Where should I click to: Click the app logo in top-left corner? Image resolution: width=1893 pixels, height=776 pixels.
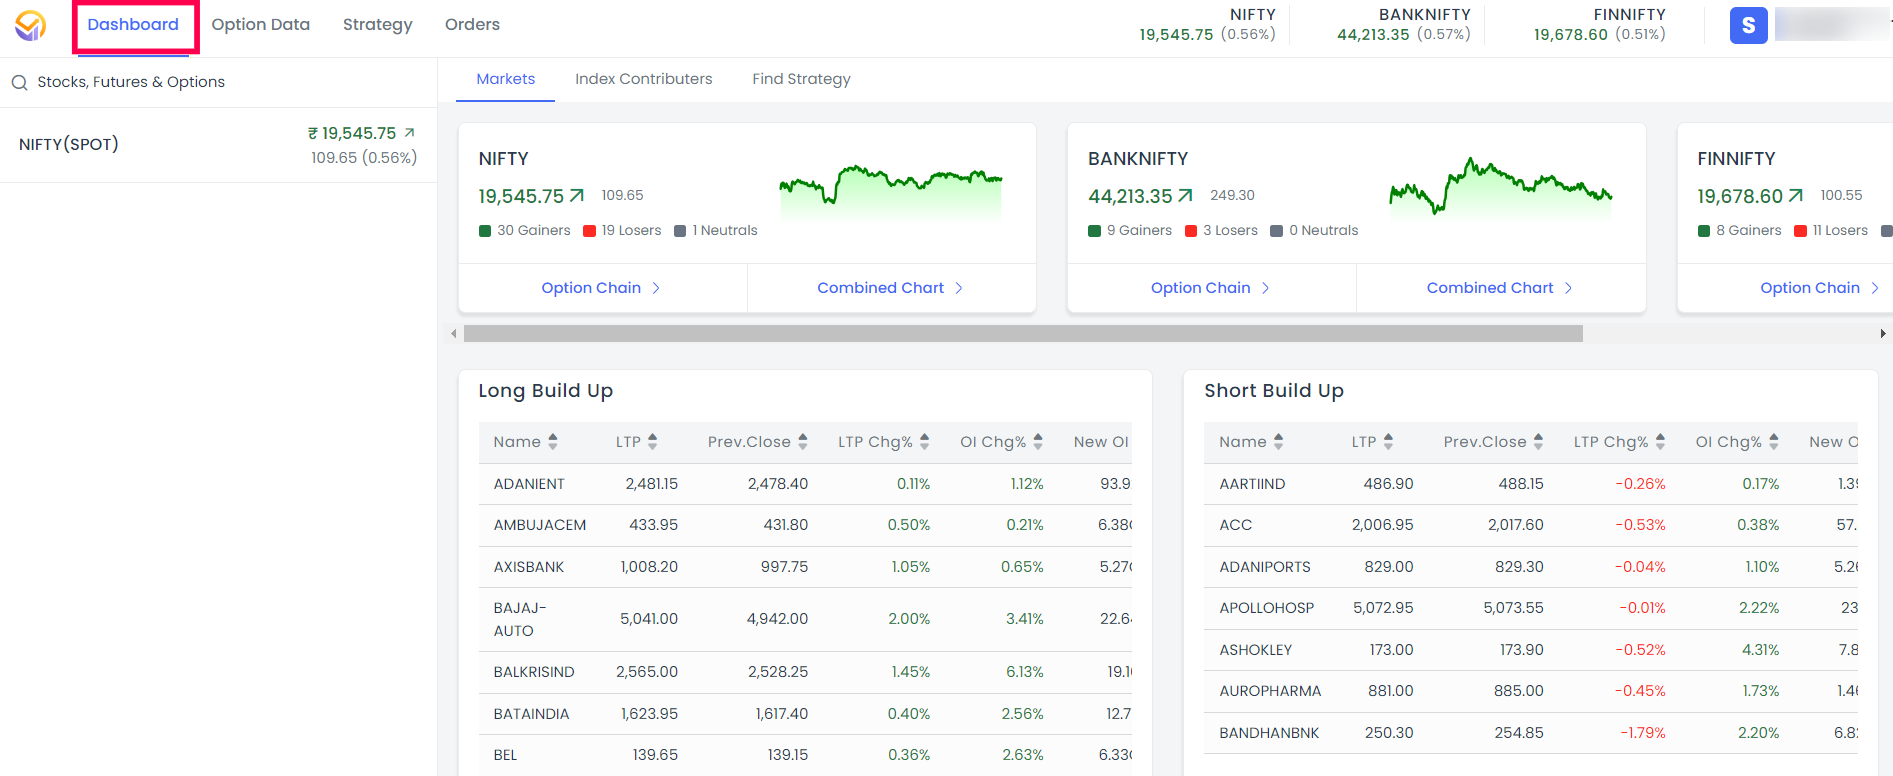(x=30, y=25)
